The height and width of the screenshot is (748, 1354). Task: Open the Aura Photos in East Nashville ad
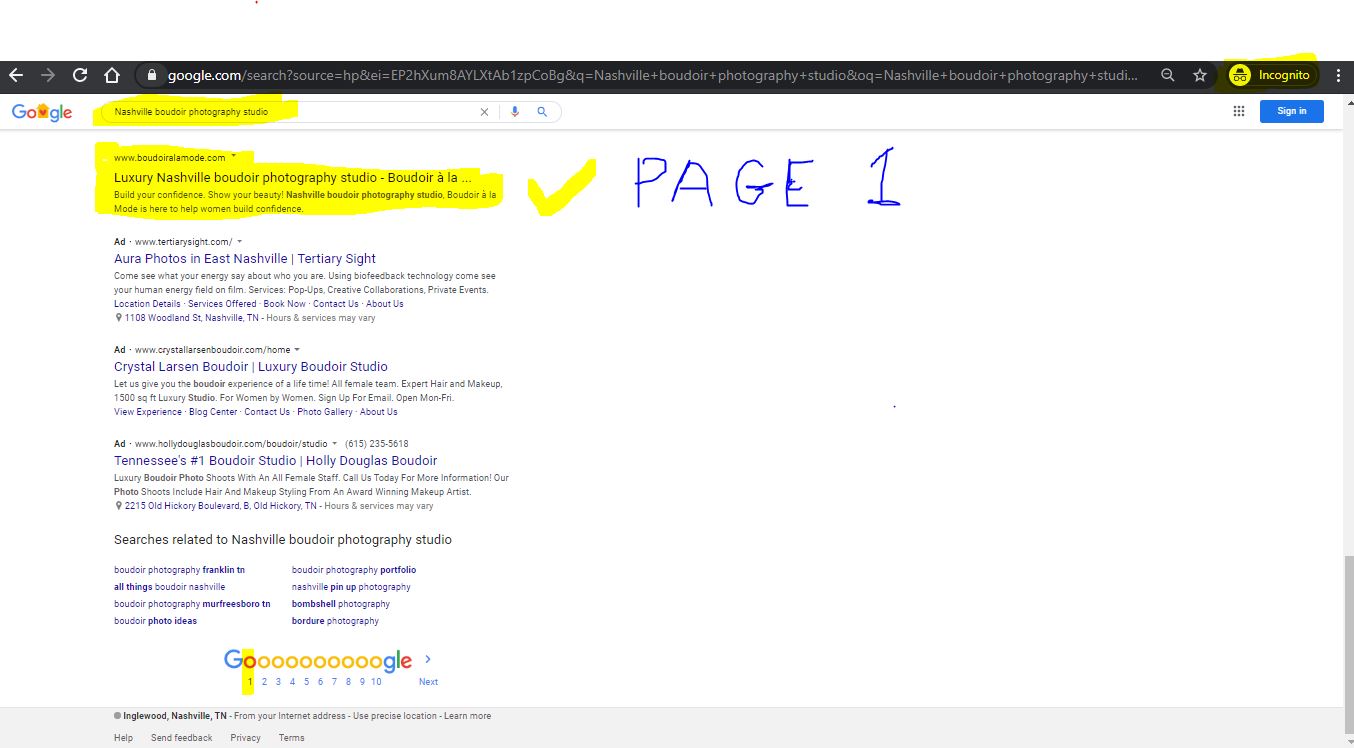[x=245, y=258]
